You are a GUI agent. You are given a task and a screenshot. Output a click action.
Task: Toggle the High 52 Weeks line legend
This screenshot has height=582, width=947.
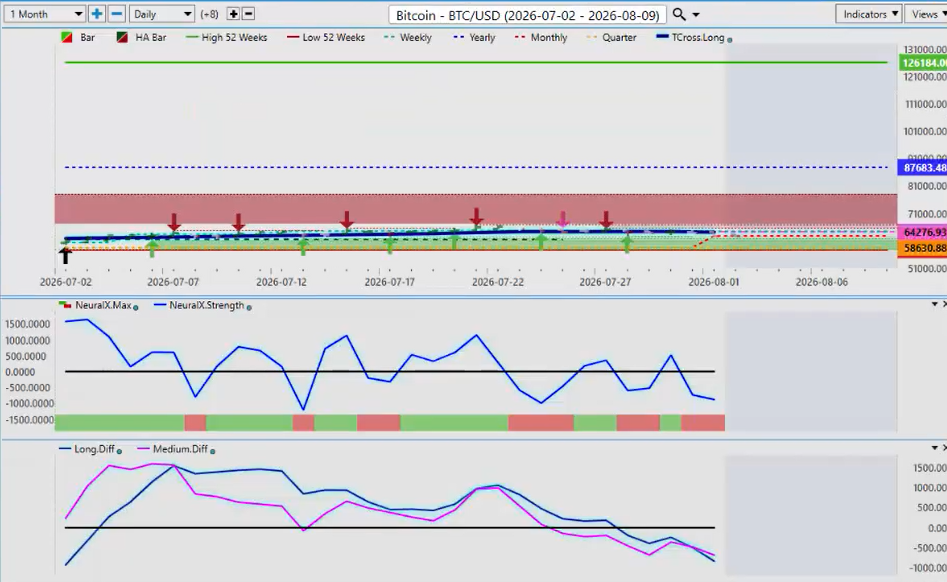coord(227,37)
